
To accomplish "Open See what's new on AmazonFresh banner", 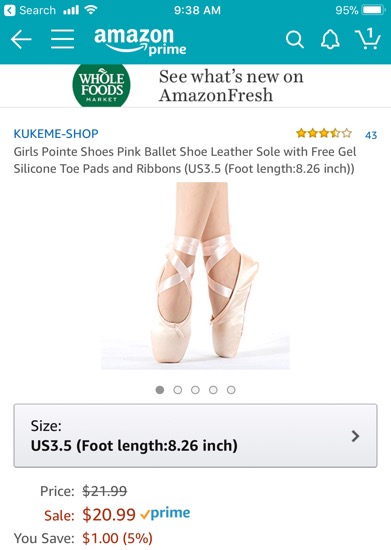I will pos(231,86).
